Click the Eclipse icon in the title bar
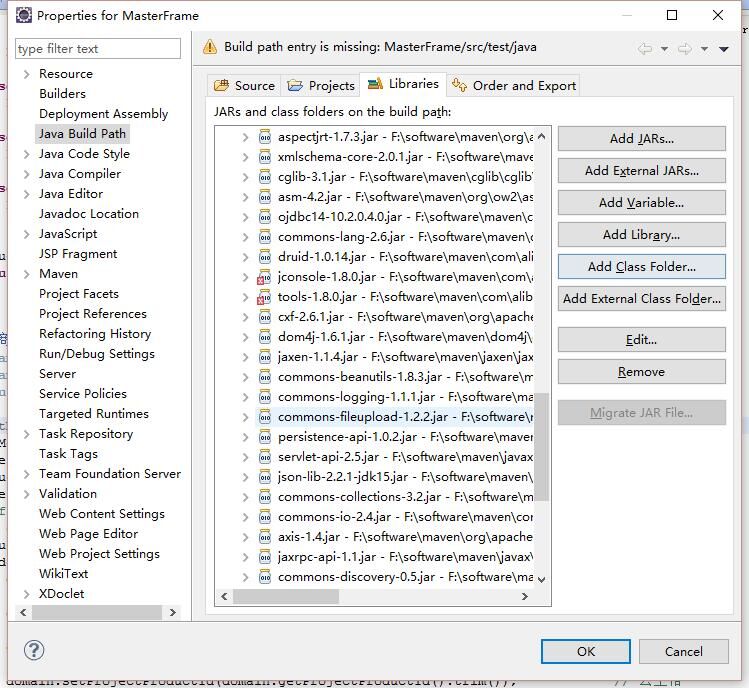Viewport: 749px width, 688px height. coord(23,15)
